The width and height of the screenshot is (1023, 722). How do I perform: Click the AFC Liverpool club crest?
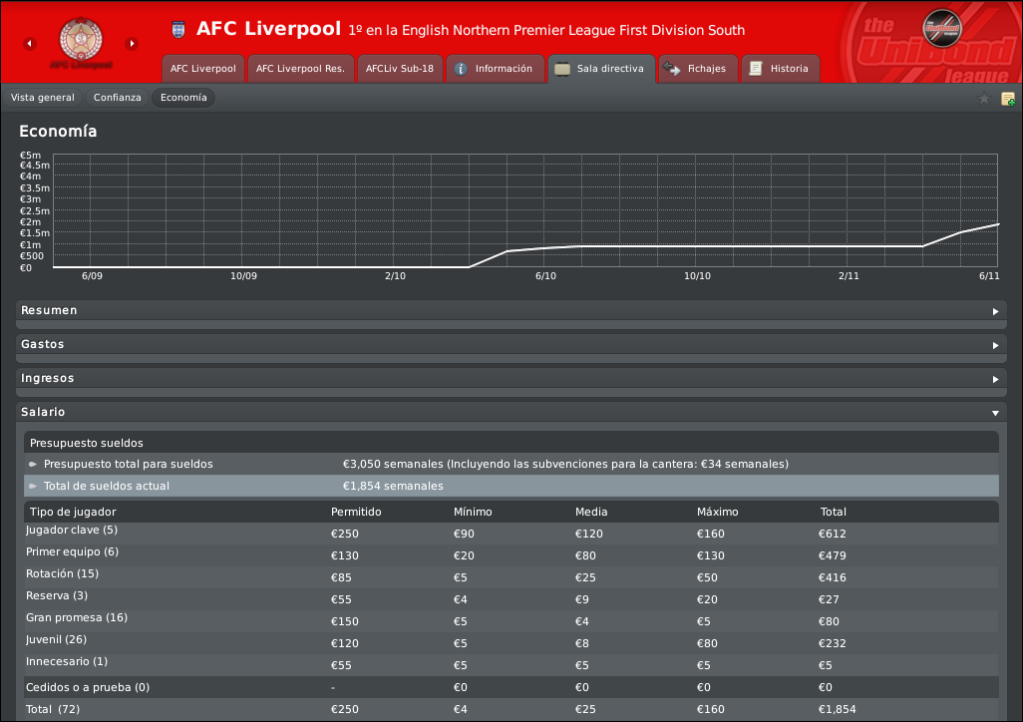click(x=81, y=40)
